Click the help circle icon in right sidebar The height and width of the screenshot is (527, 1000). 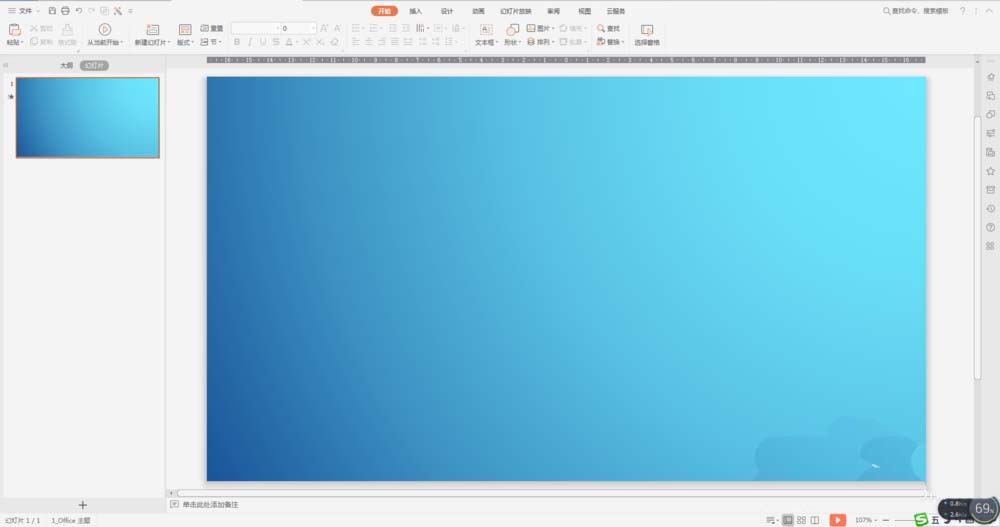[990, 227]
